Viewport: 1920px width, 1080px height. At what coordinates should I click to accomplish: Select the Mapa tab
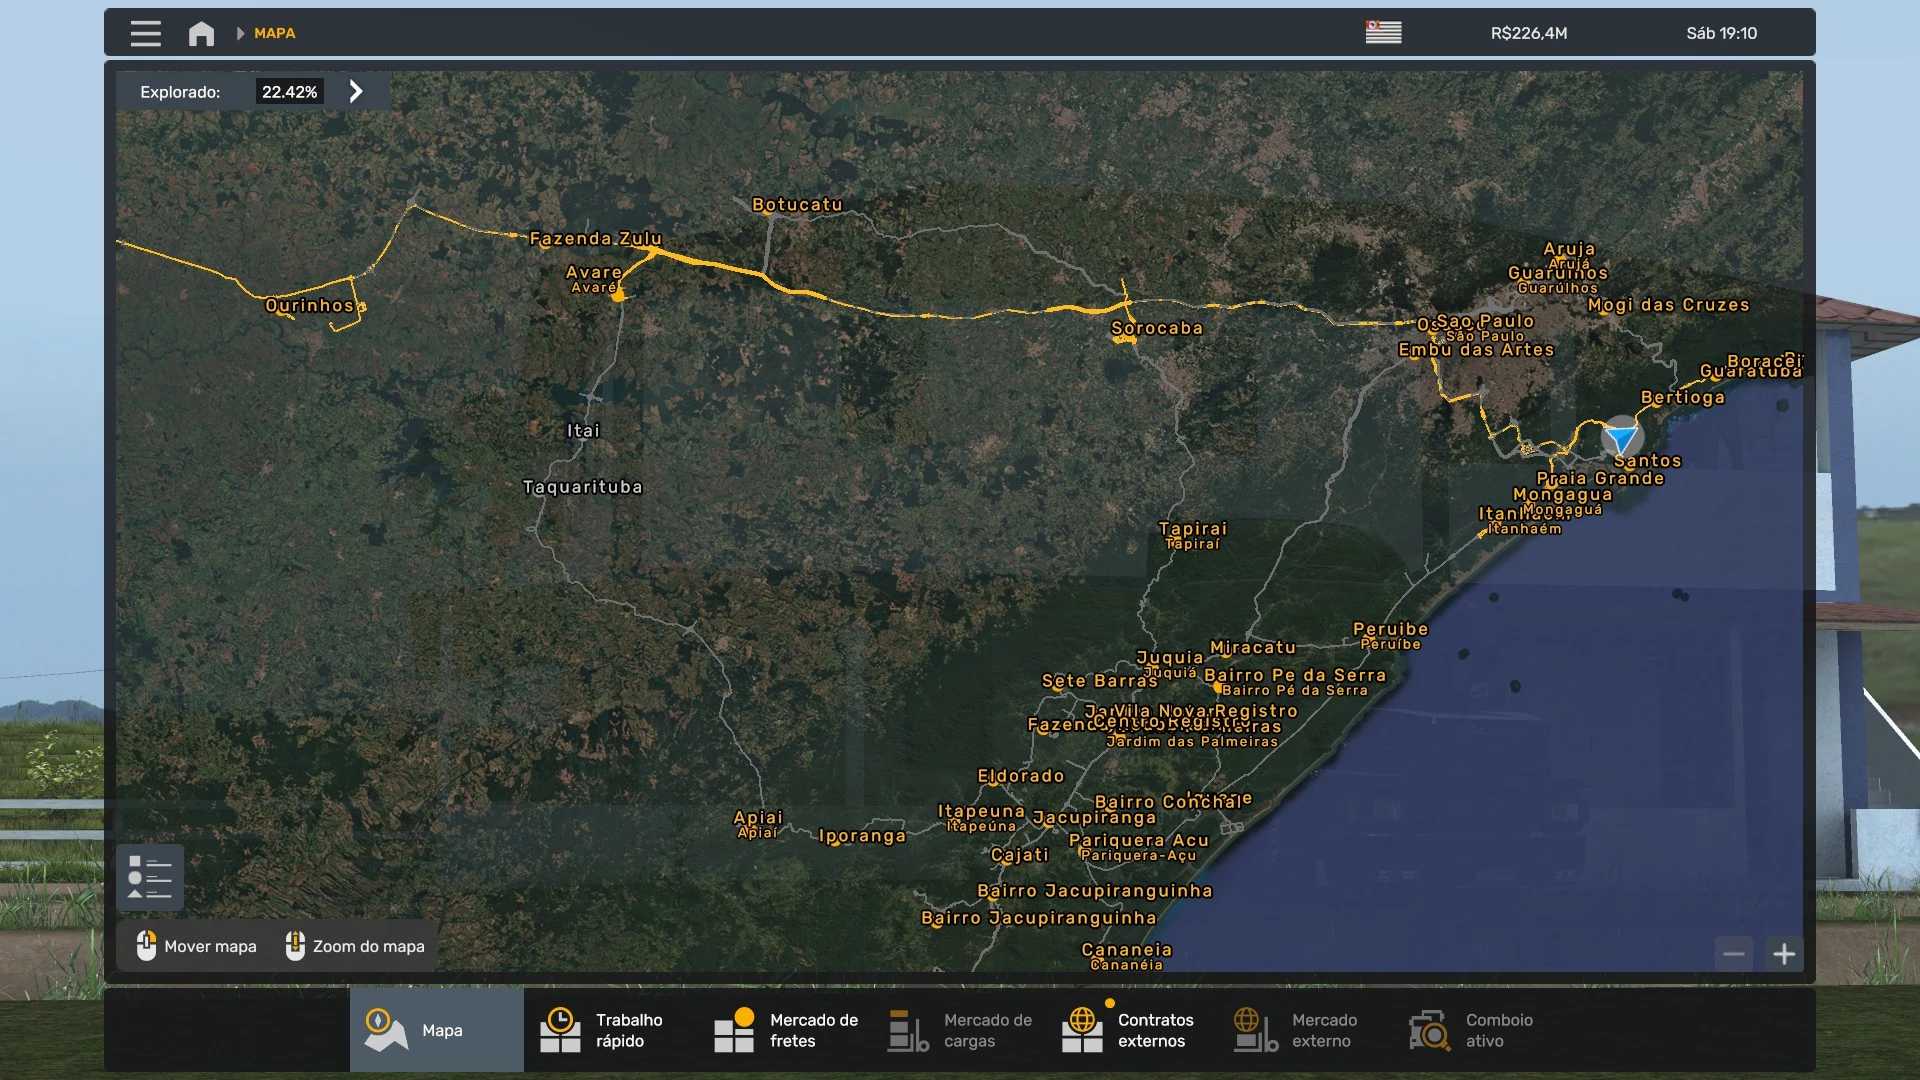(436, 1030)
